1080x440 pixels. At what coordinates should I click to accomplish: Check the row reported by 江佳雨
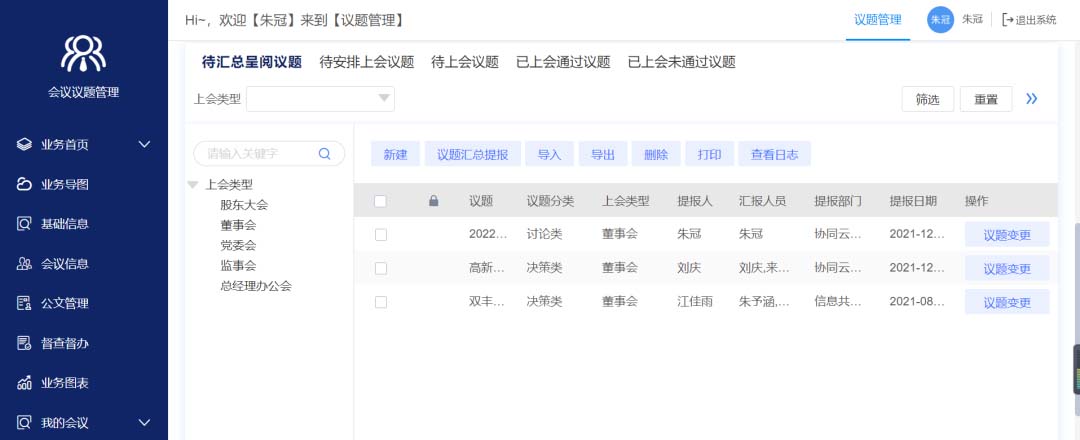[x=380, y=302]
